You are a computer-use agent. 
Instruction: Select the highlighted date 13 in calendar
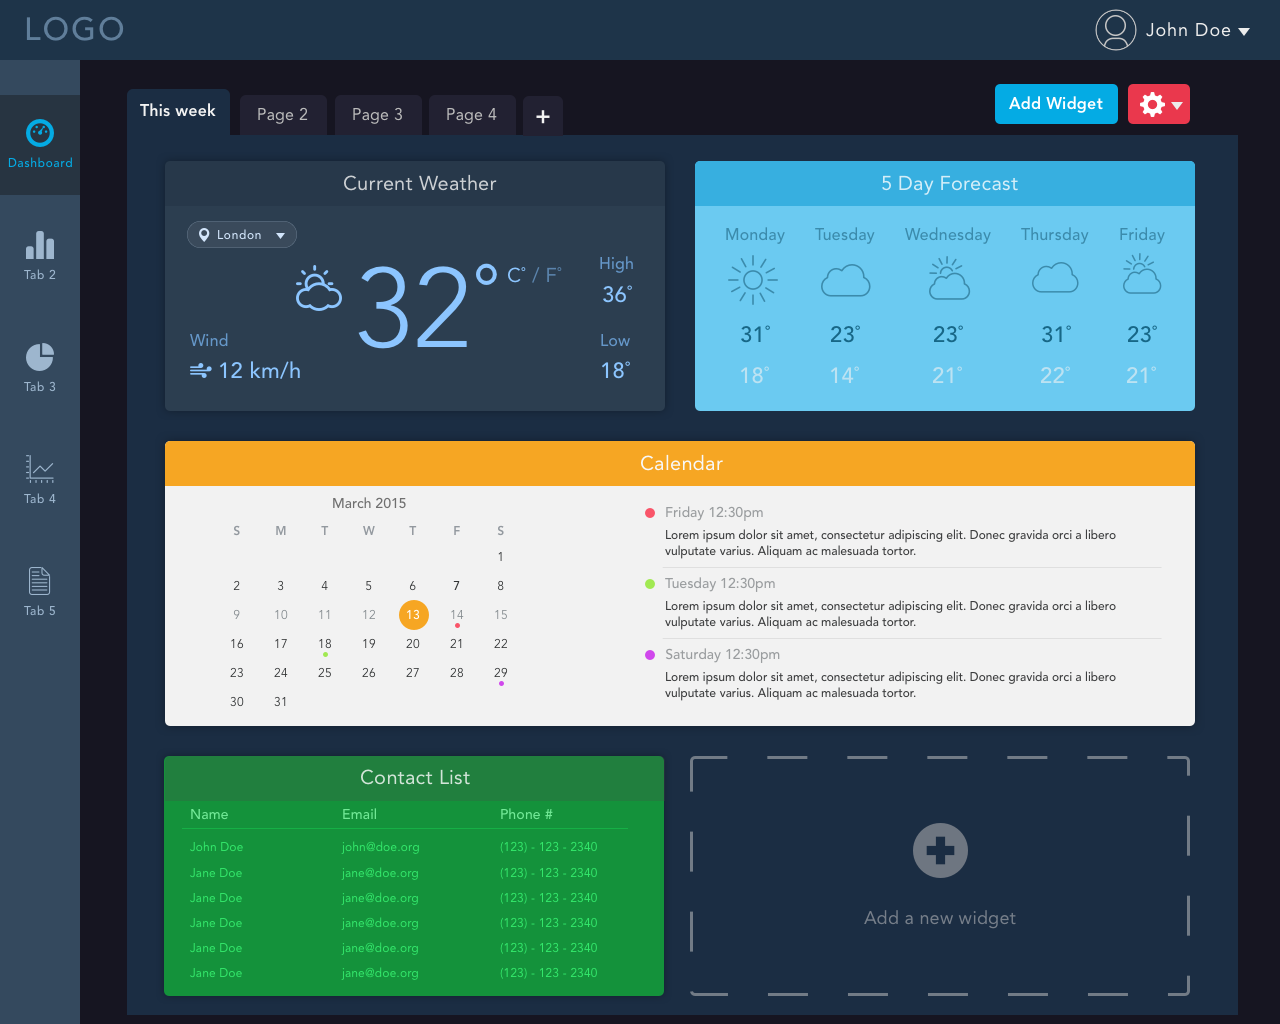click(x=413, y=615)
